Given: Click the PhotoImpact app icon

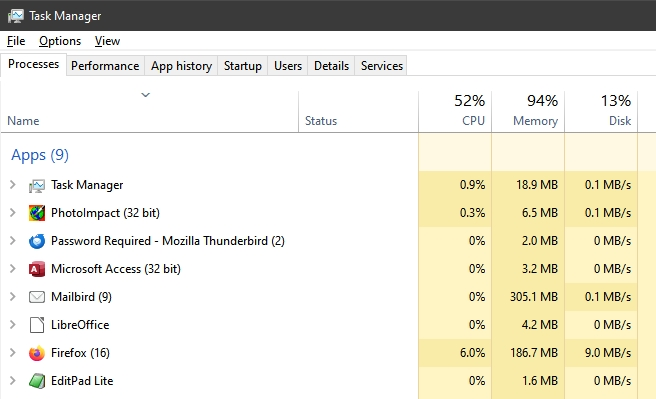Looking at the screenshot, I should click(37, 213).
